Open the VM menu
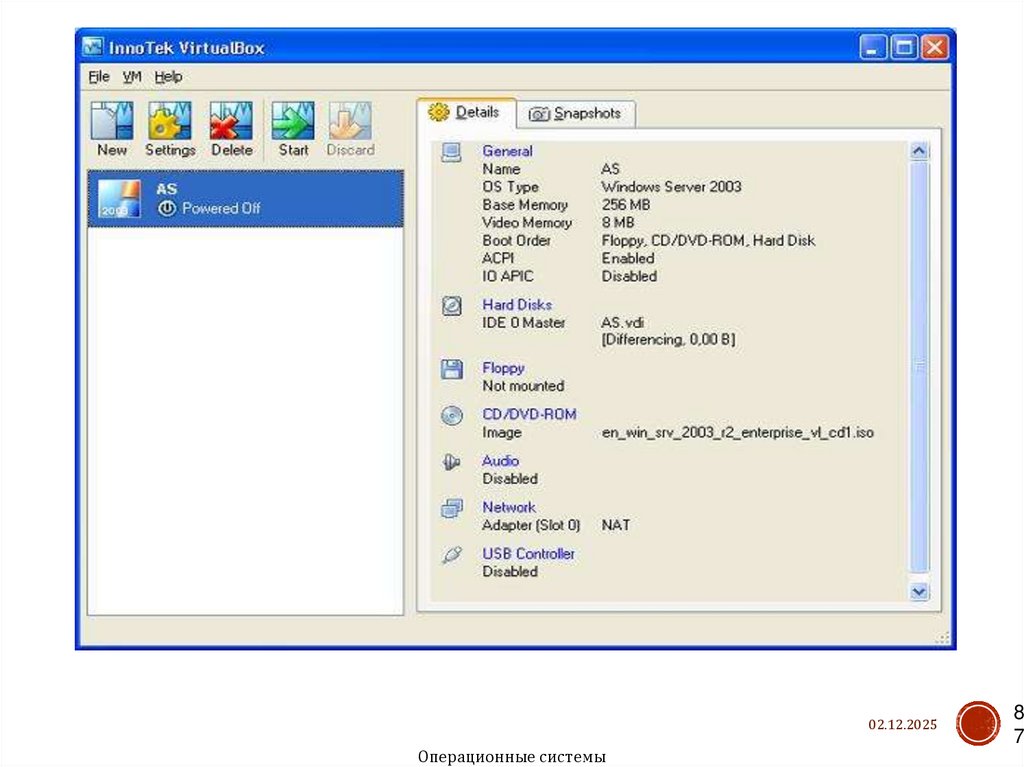 point(132,76)
